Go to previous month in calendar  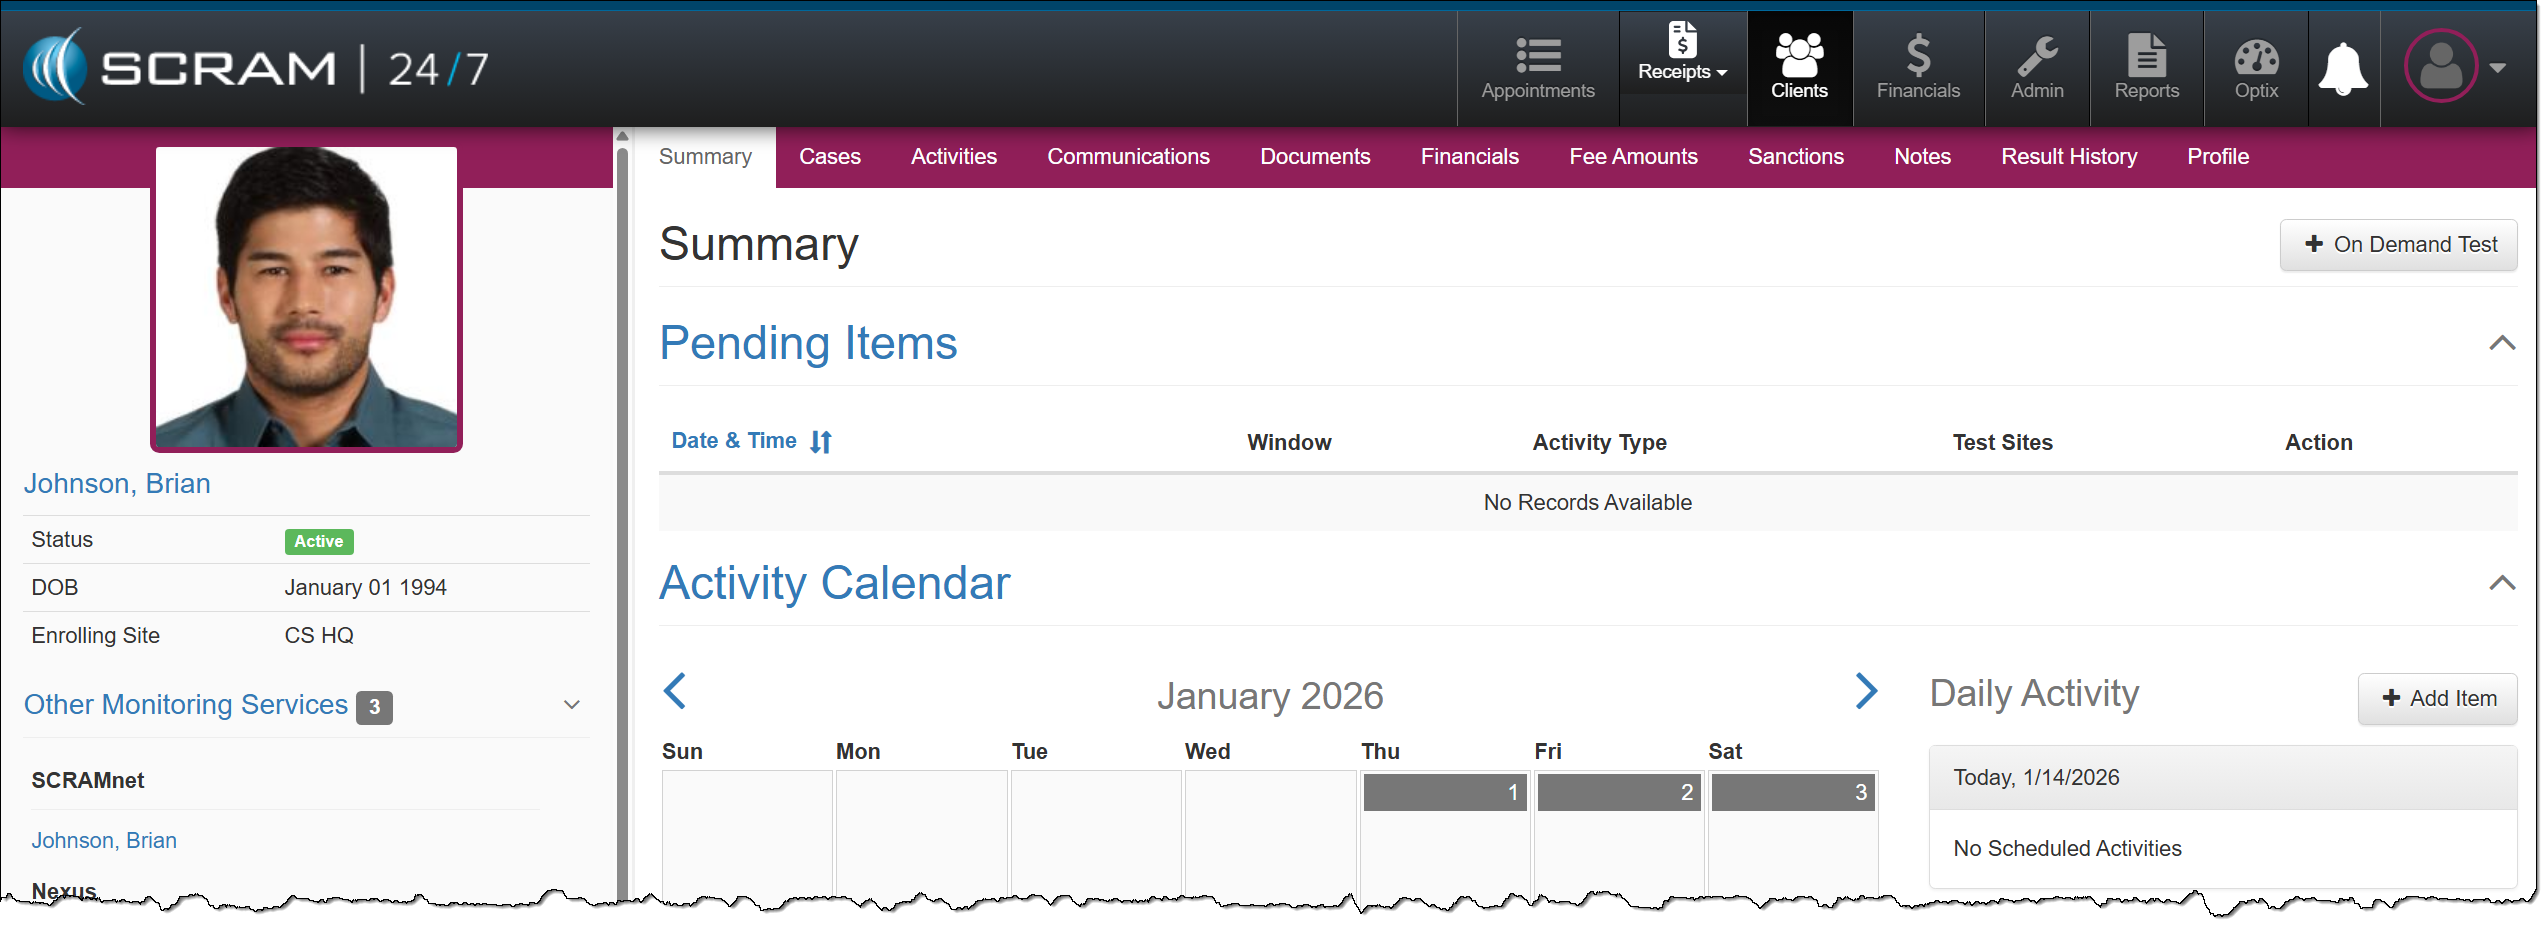tap(676, 691)
